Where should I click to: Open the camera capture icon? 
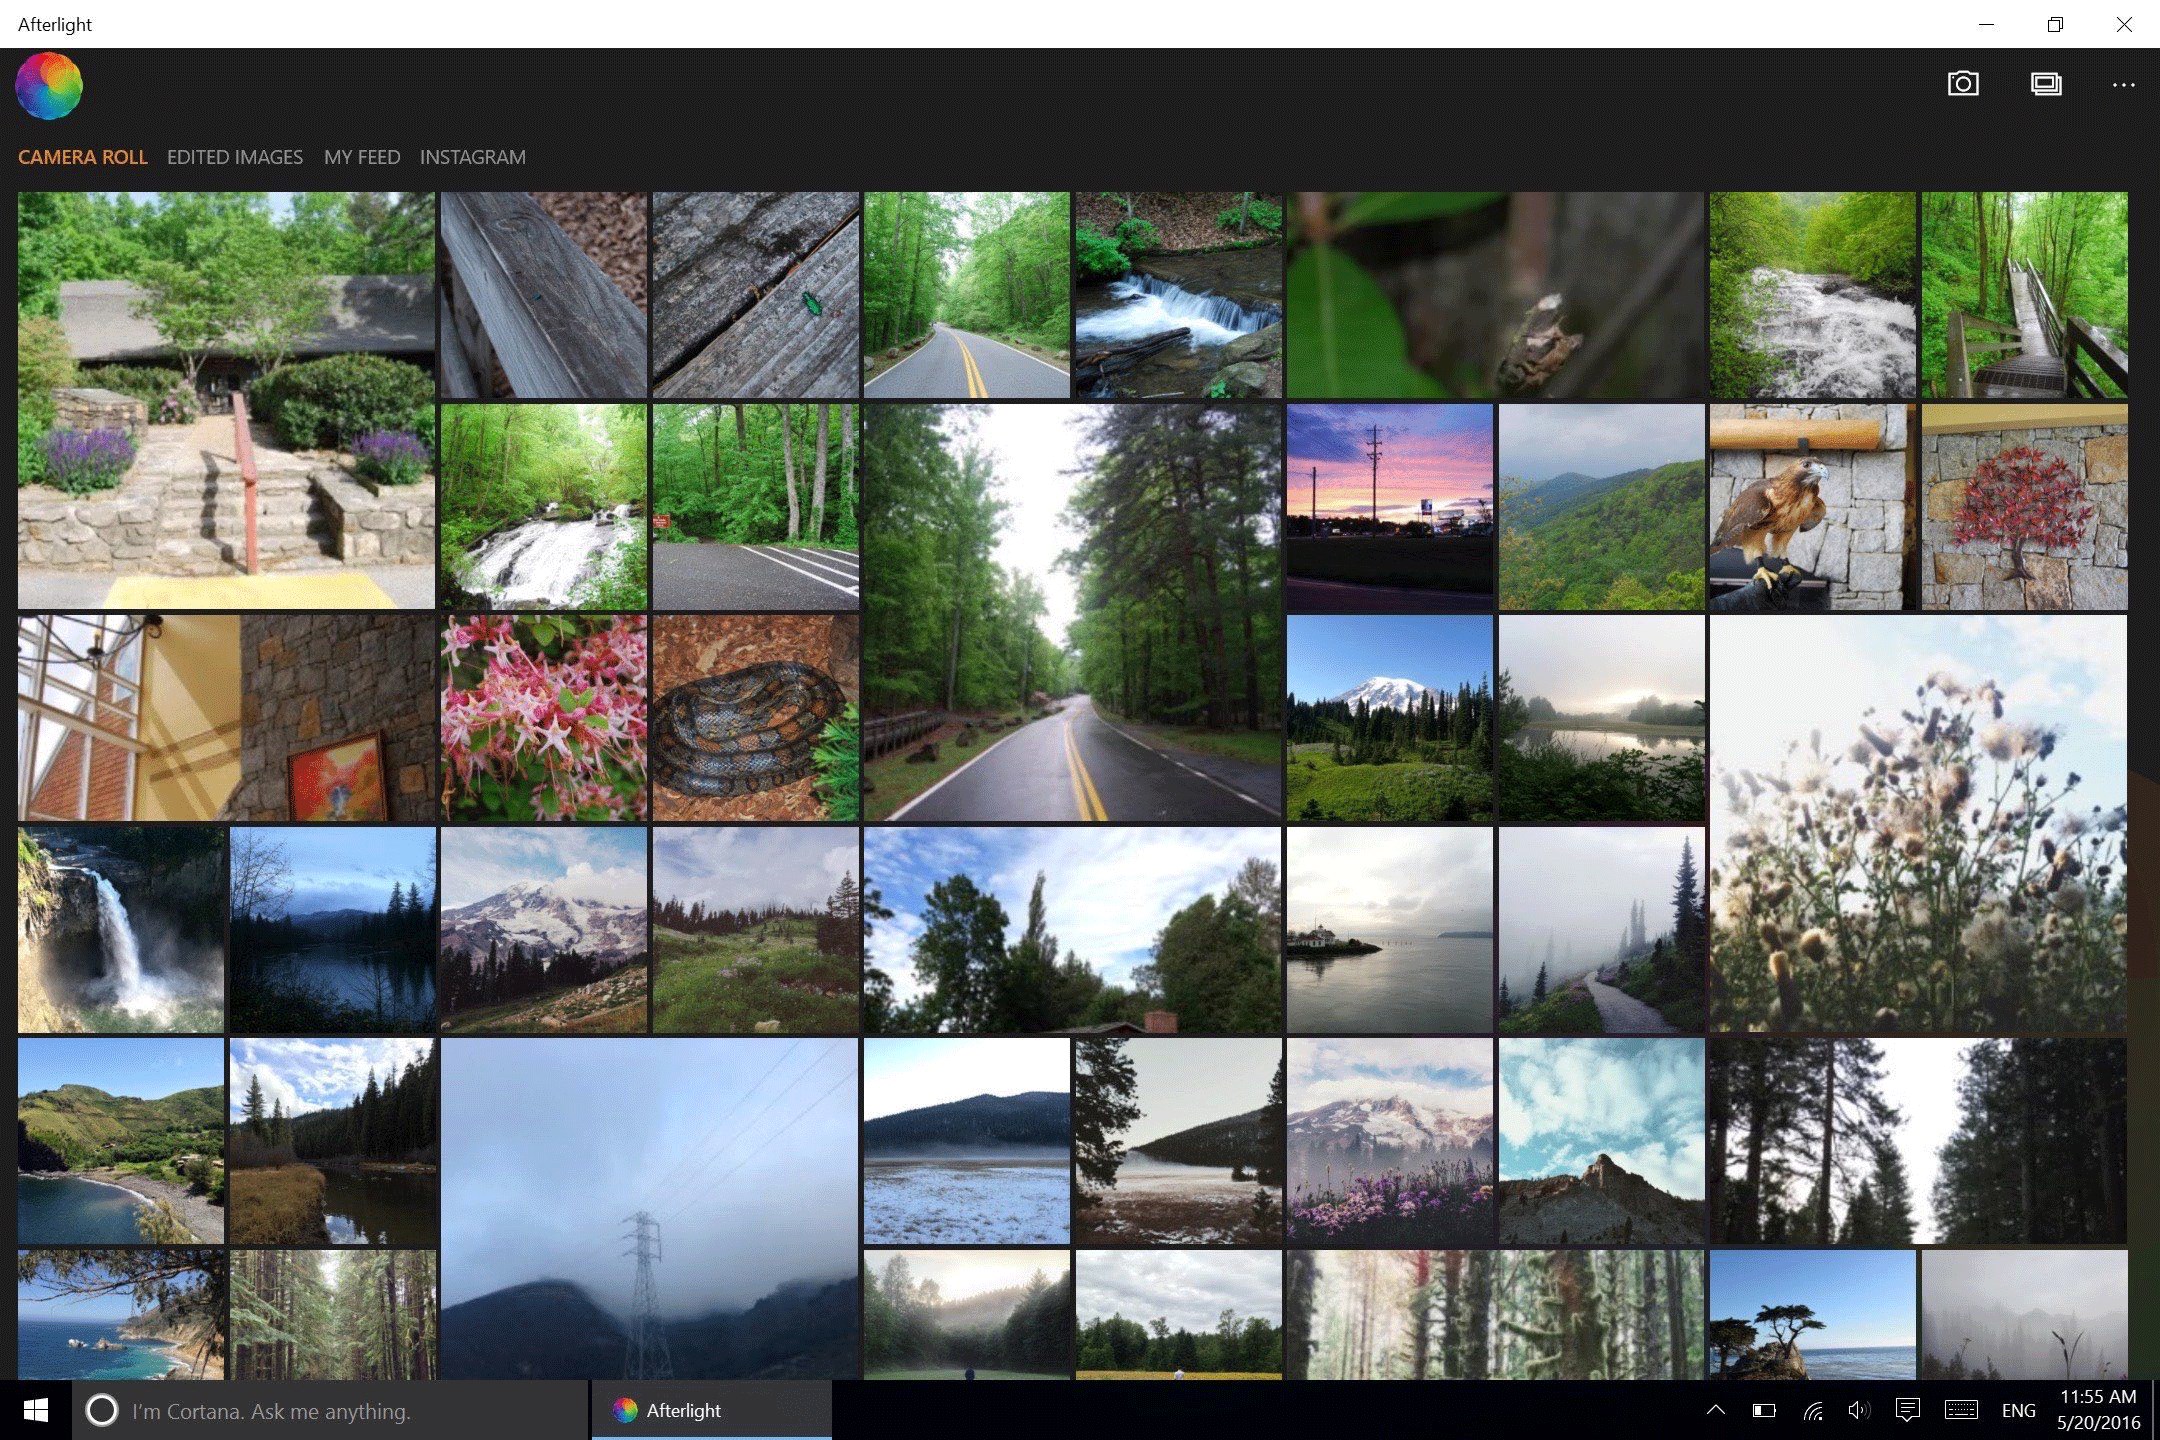coord(1962,84)
